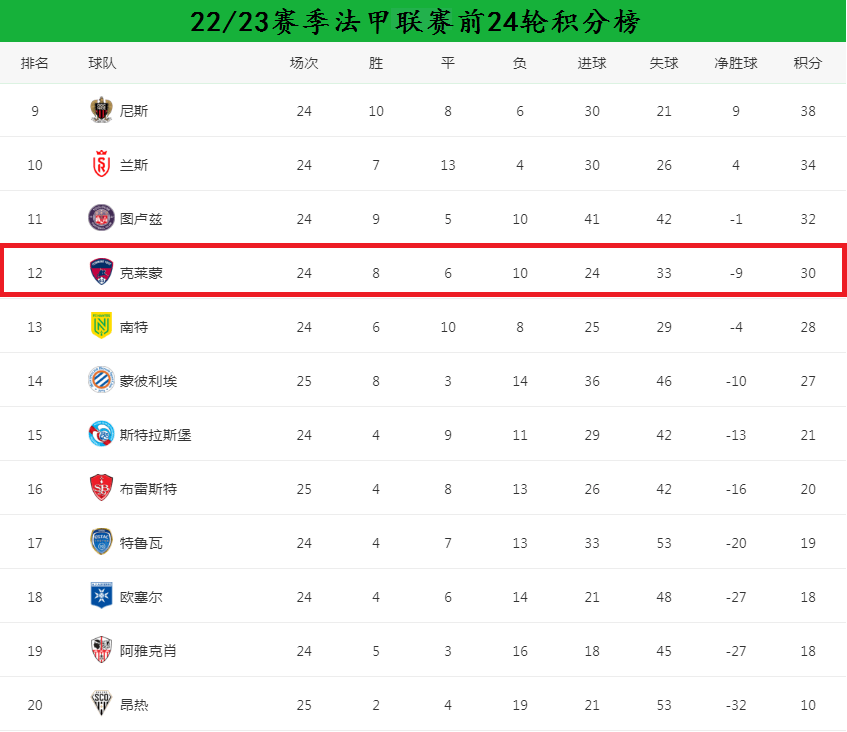Screen dimensions: 847x732
Task: Click the 尼斯 (Nice) club crest
Action: (101, 110)
